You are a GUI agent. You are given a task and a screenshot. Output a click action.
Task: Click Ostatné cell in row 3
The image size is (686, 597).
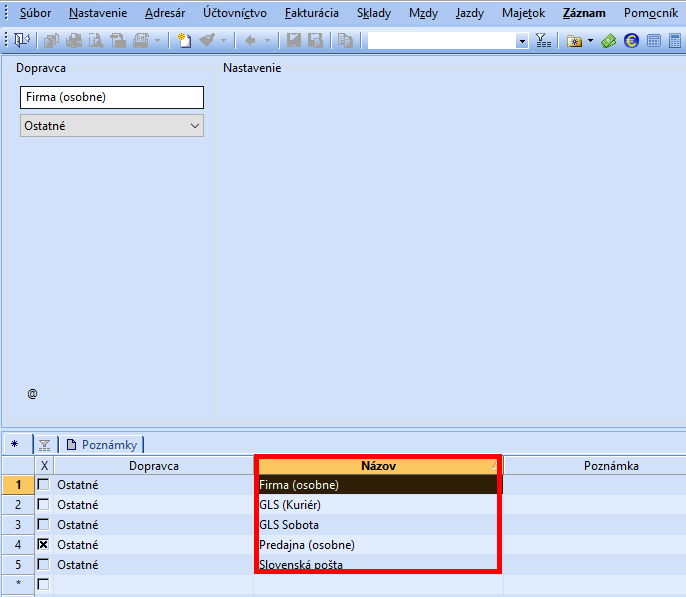[x=154, y=524]
